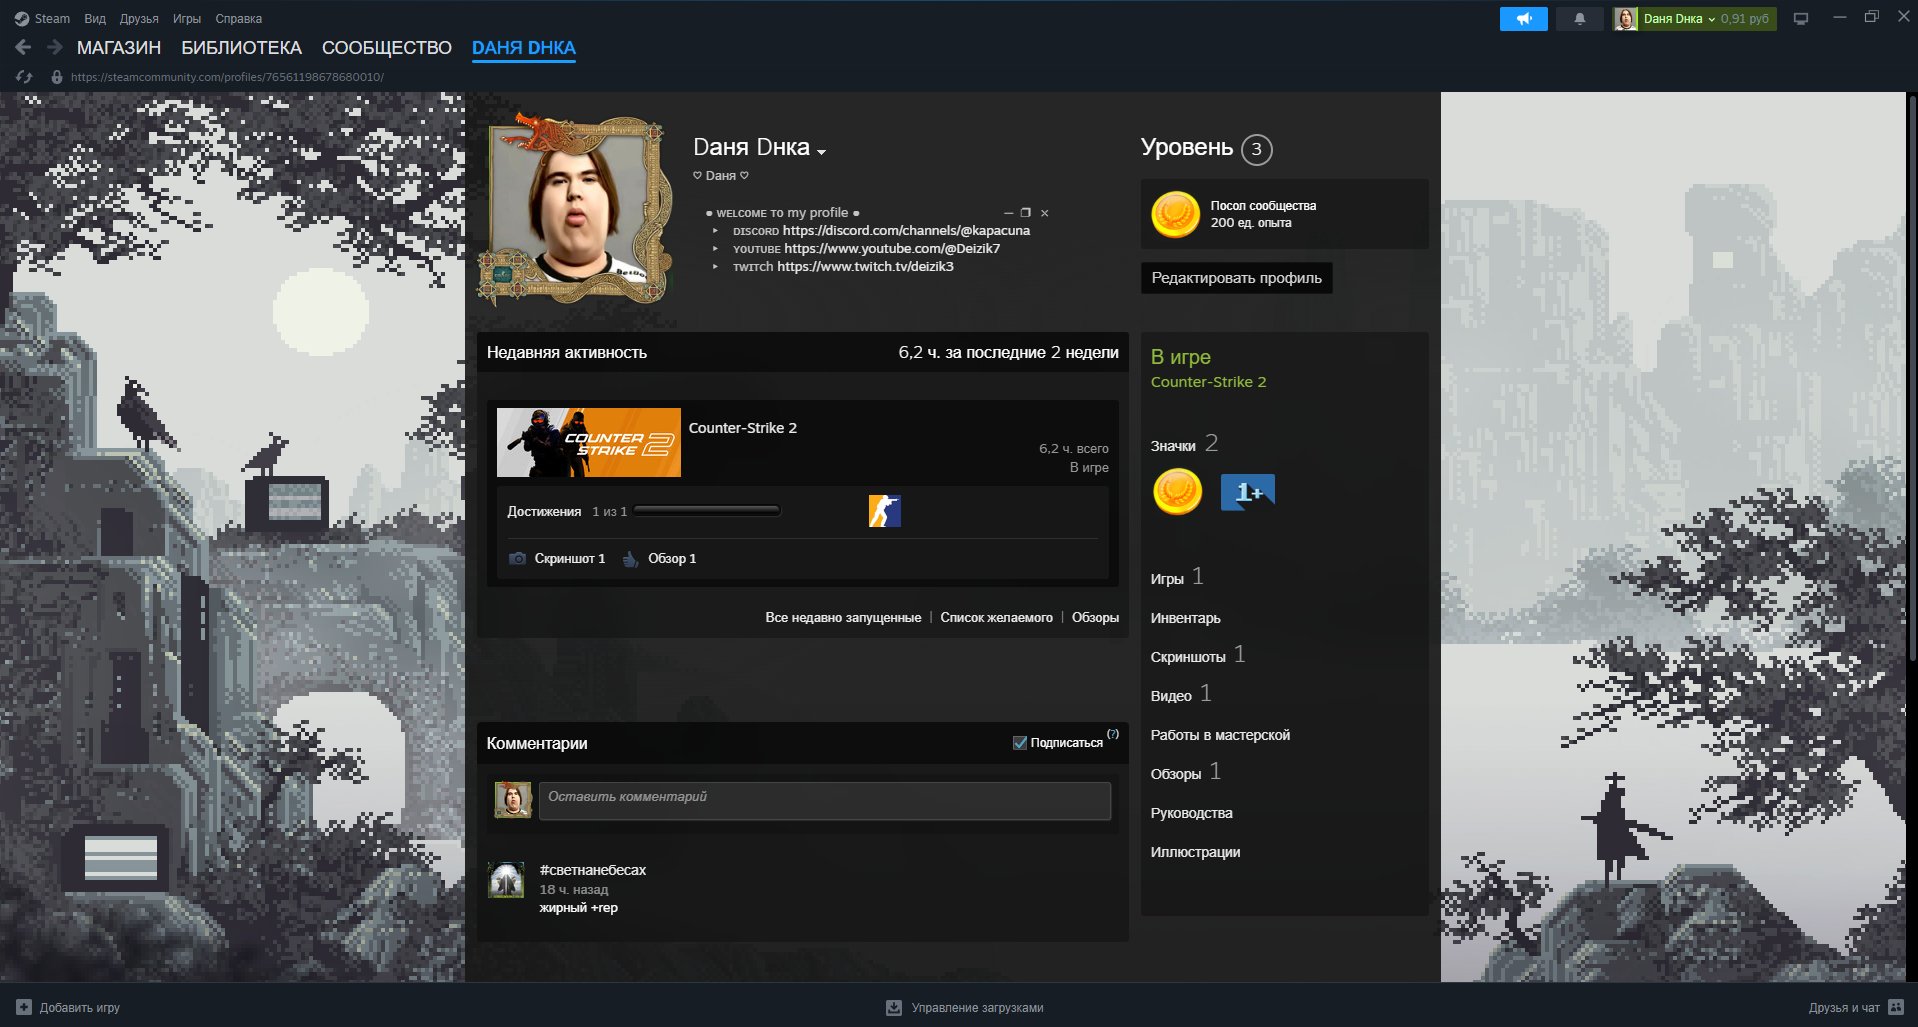The width and height of the screenshot is (1918, 1027).
Task: Open the Discord link in the profile summary
Action: (906, 230)
